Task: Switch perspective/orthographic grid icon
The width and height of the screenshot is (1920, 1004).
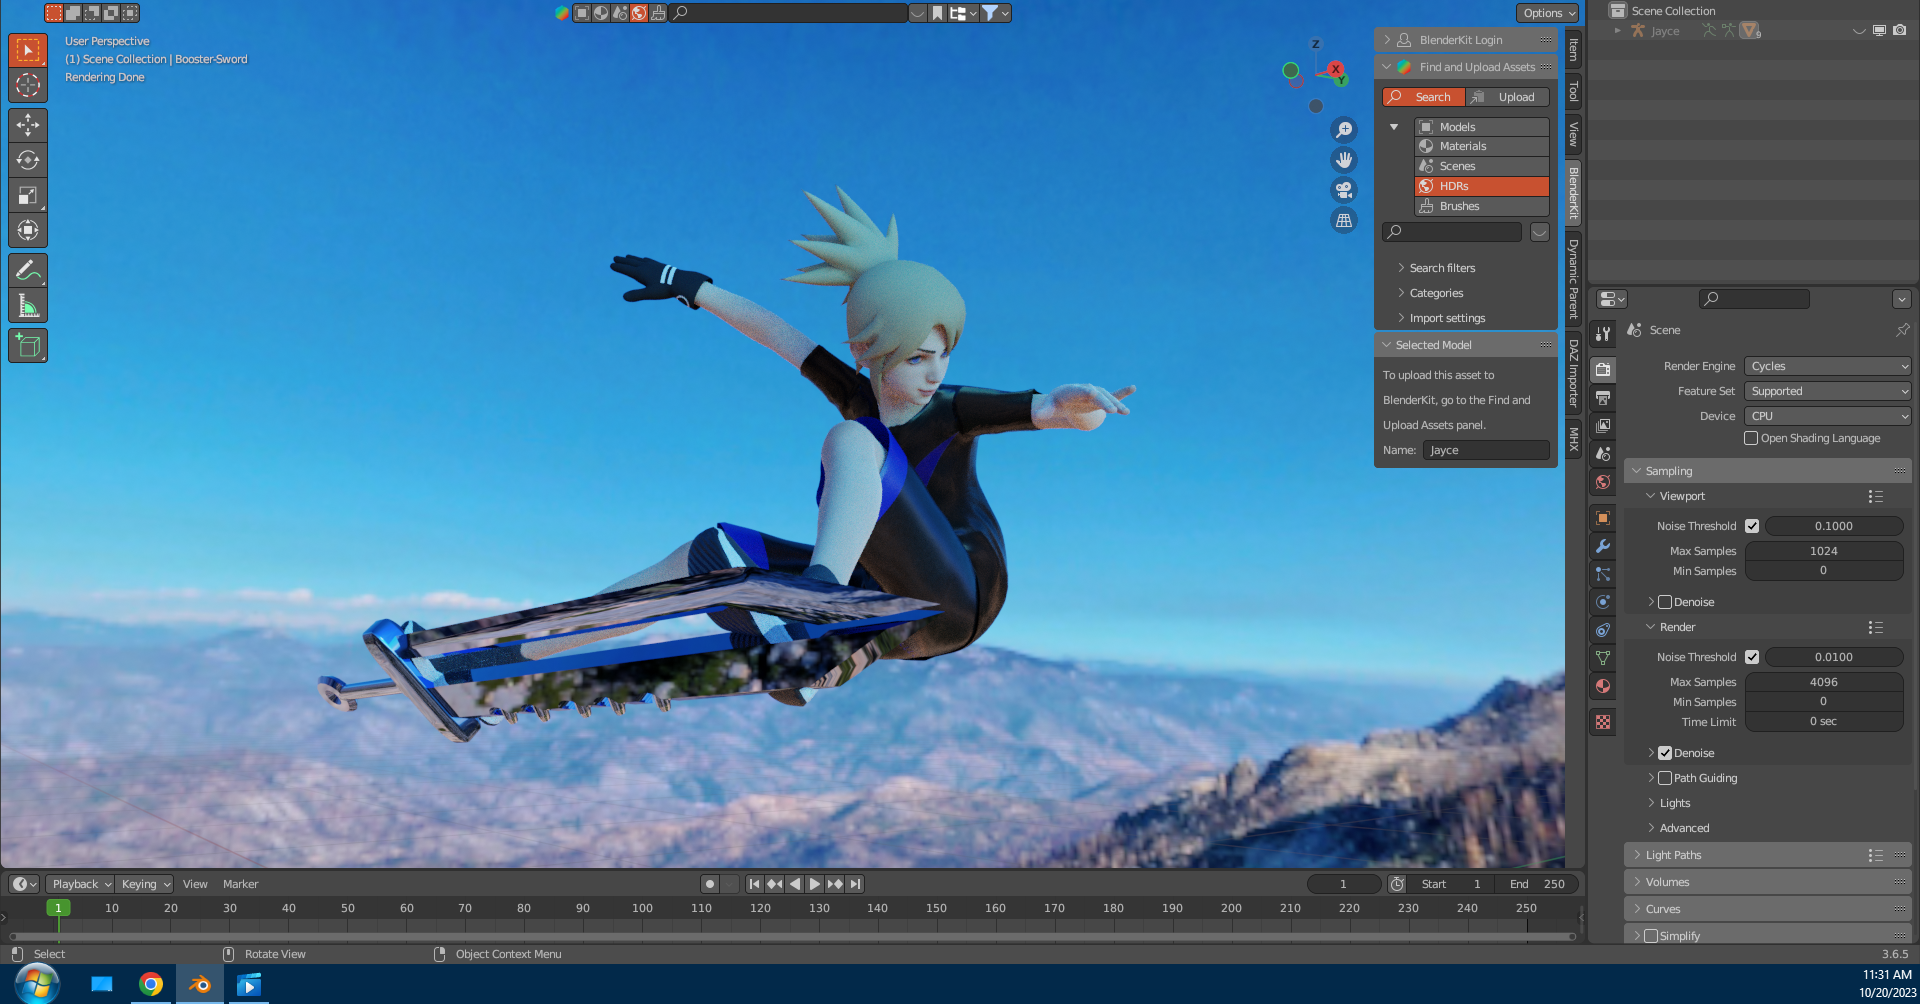Action: click(x=1344, y=220)
